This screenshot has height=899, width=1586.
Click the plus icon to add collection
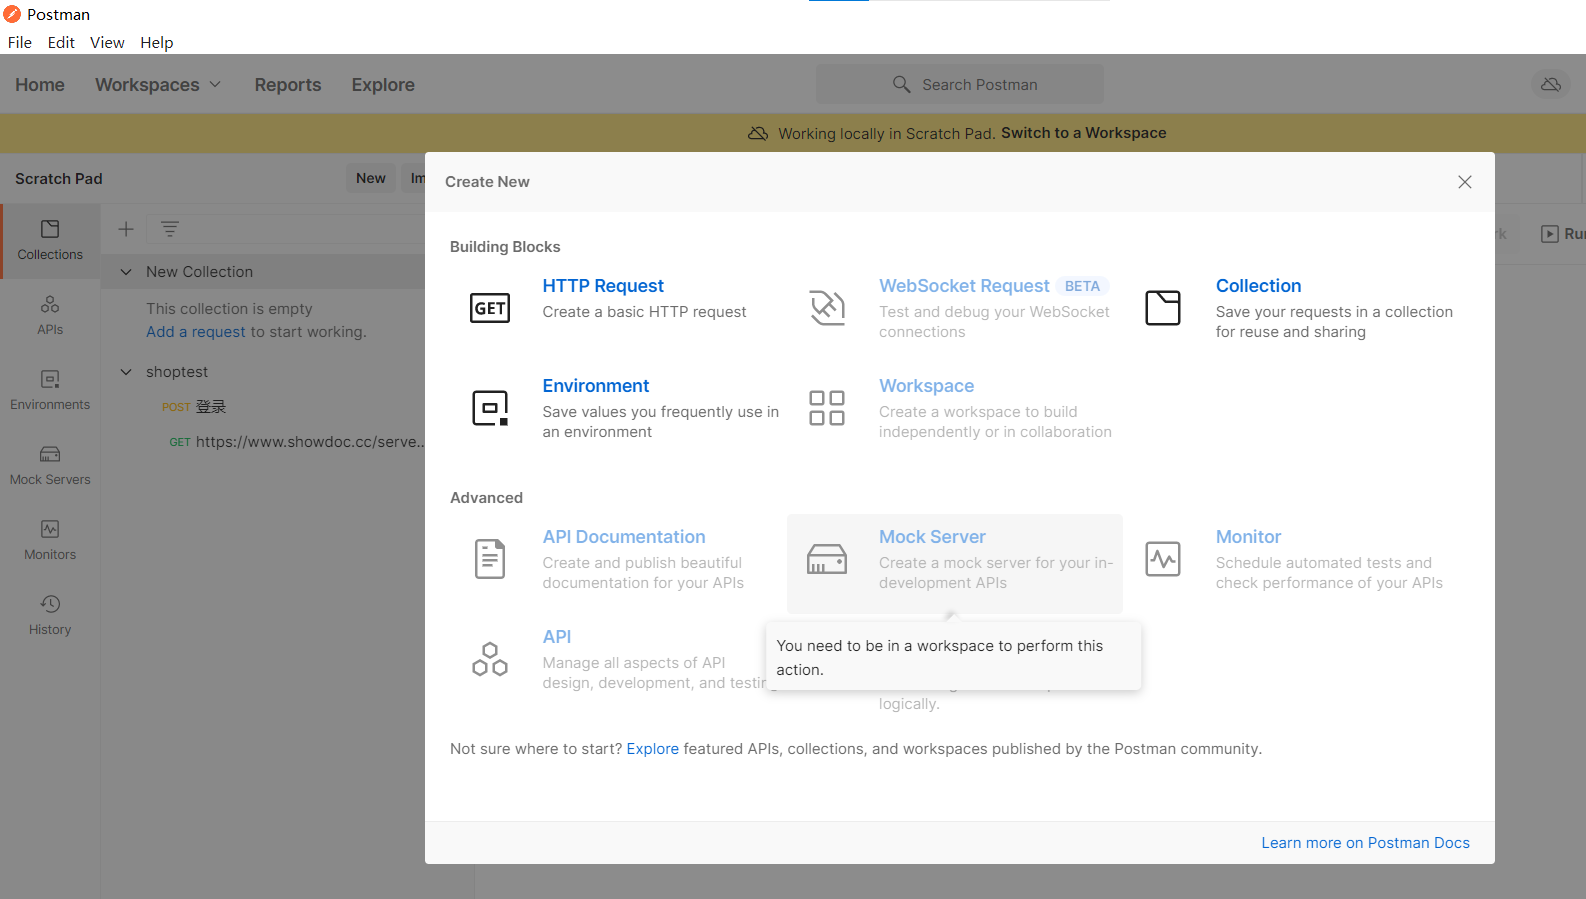tap(126, 229)
